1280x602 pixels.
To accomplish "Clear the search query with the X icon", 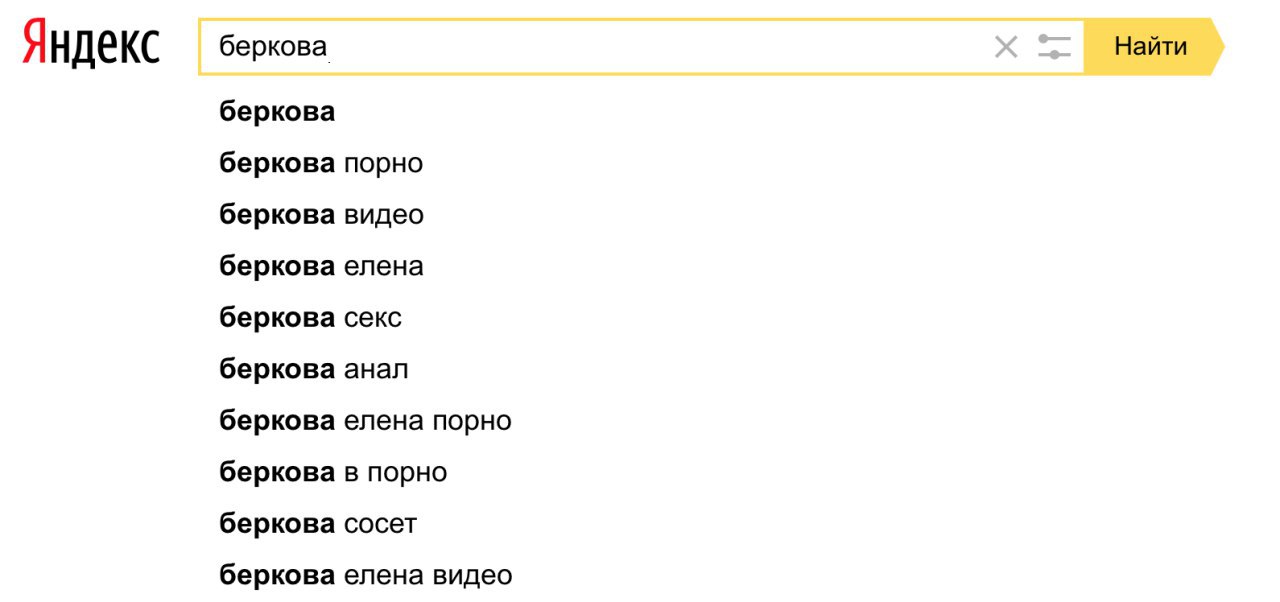I will (x=1006, y=46).
